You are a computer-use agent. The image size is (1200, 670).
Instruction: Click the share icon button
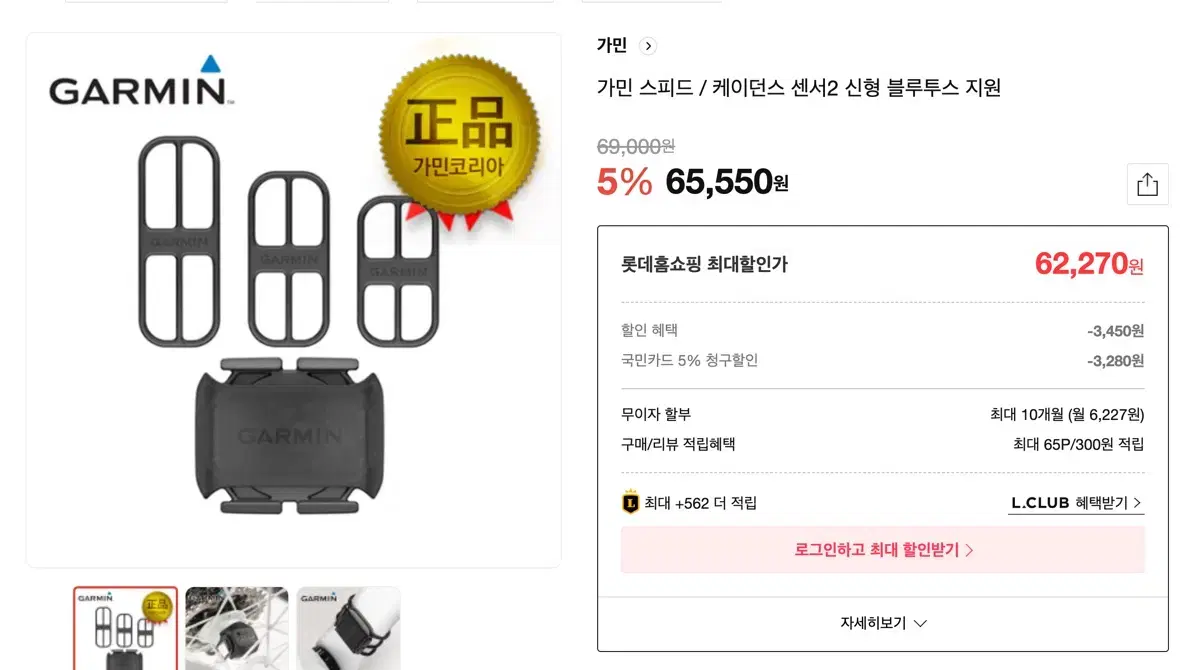pos(1147,185)
